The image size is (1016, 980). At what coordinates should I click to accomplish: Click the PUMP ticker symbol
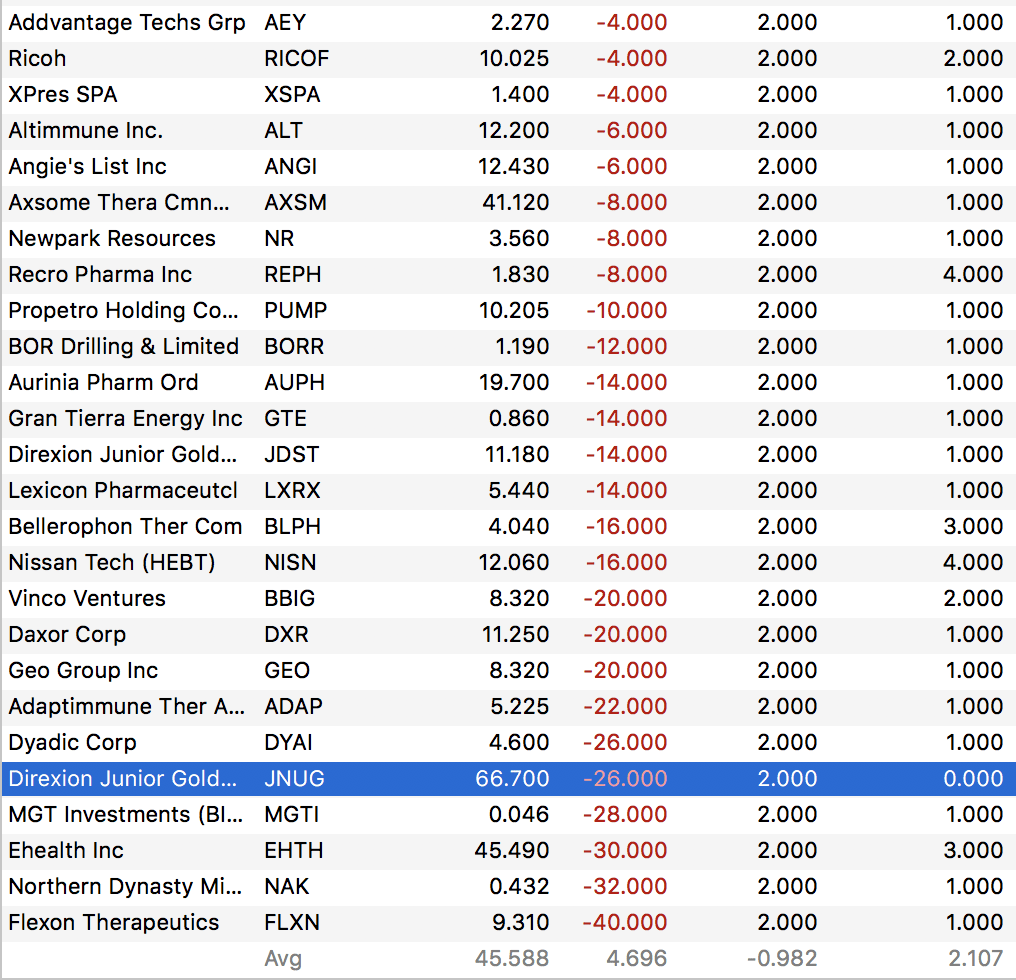tap(295, 310)
